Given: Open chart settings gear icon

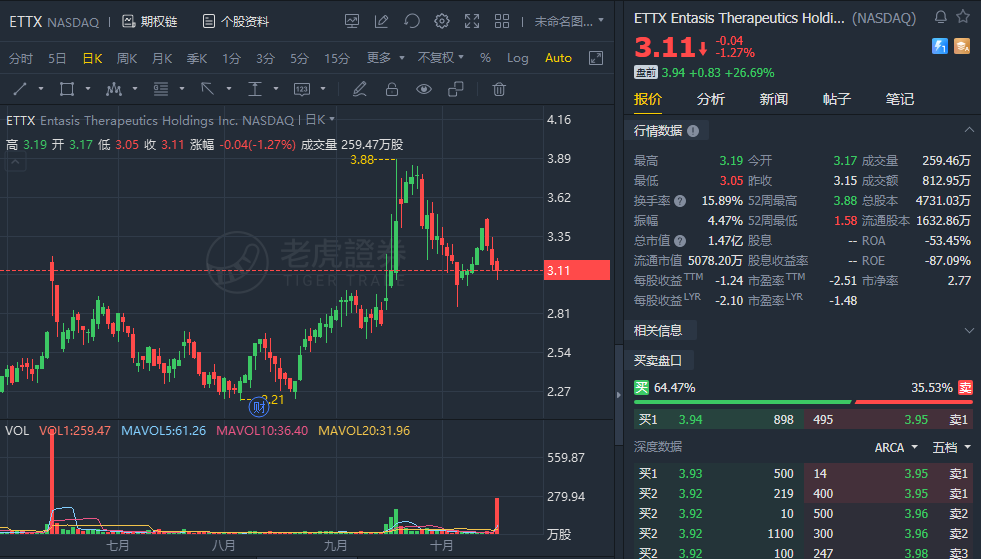Looking at the screenshot, I should pos(442,21).
